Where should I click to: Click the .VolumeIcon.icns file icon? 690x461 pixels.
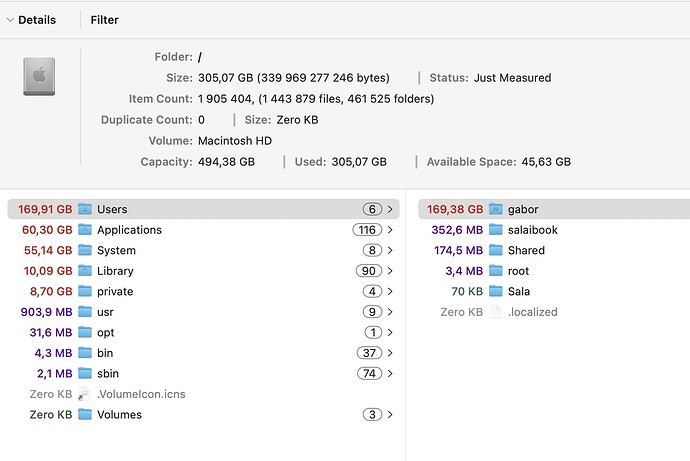(x=85, y=394)
